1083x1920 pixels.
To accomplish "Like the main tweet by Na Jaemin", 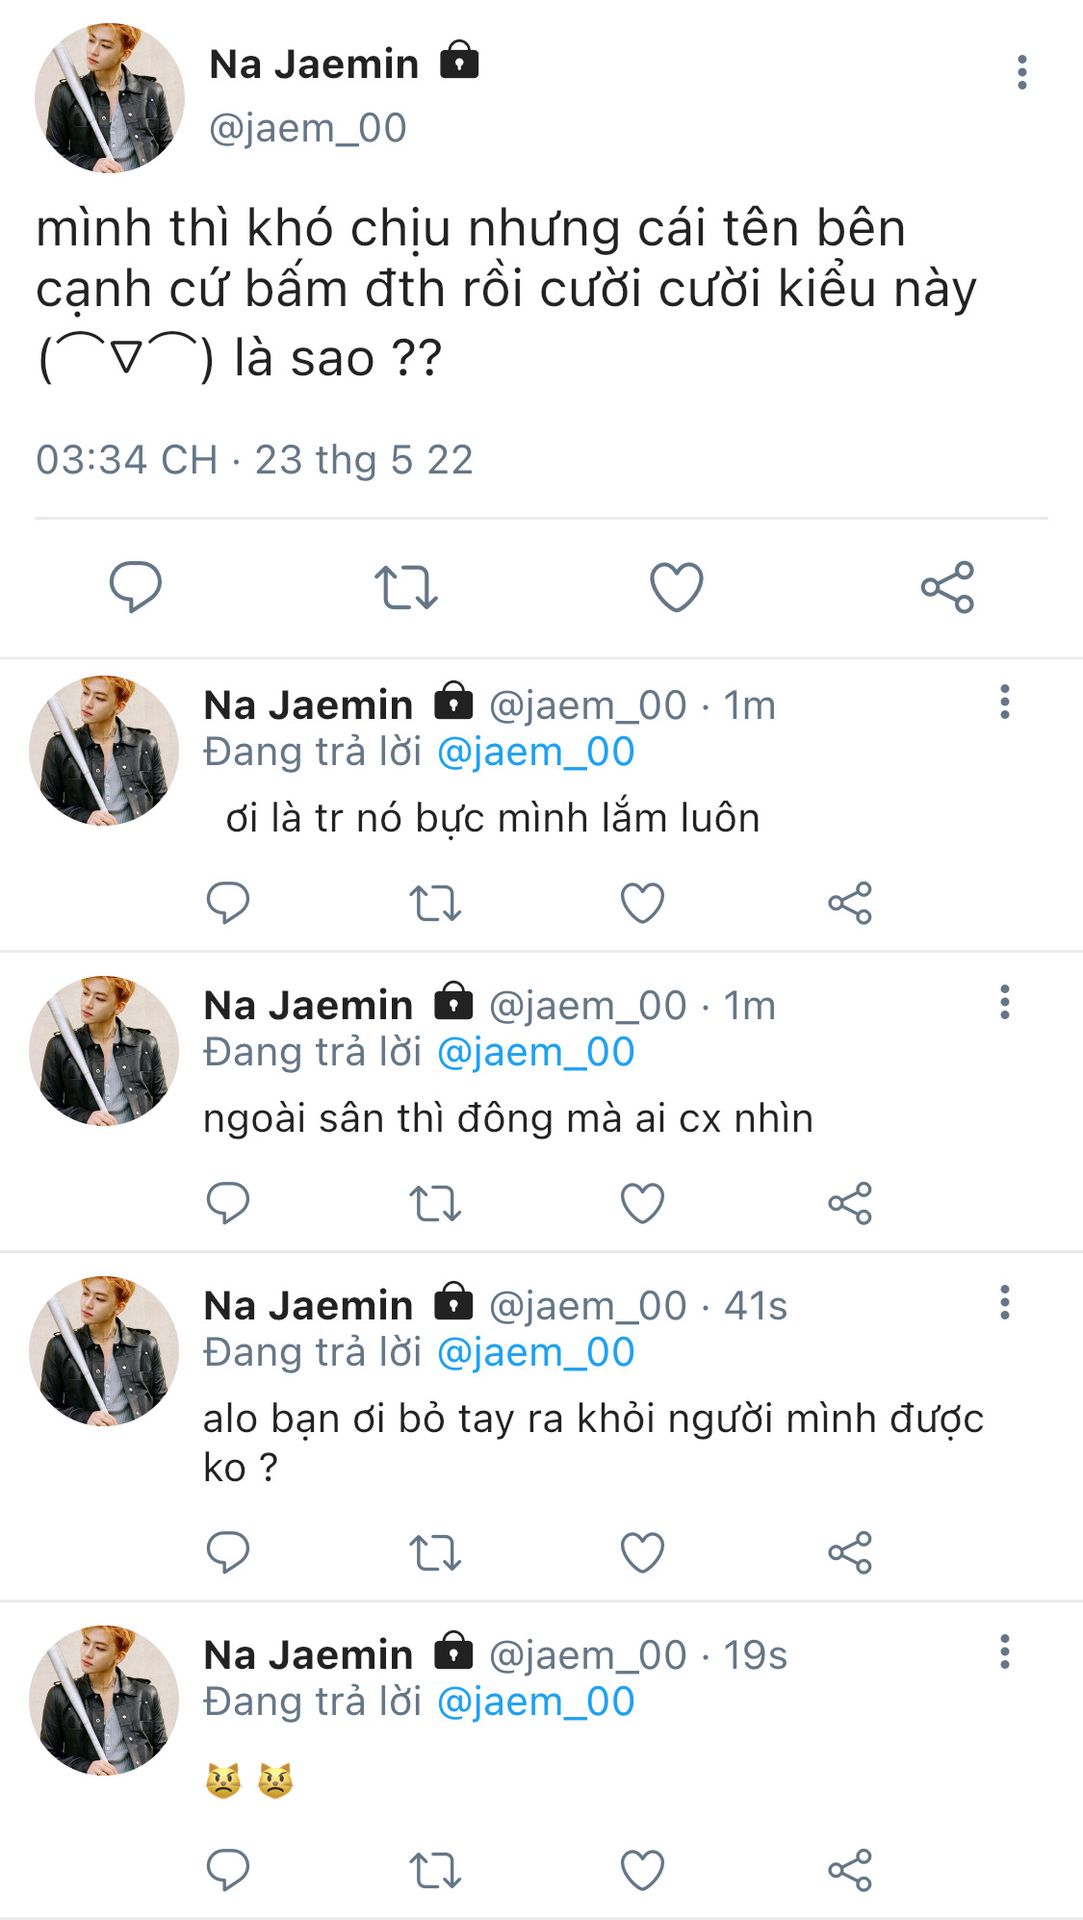I will tap(677, 587).
